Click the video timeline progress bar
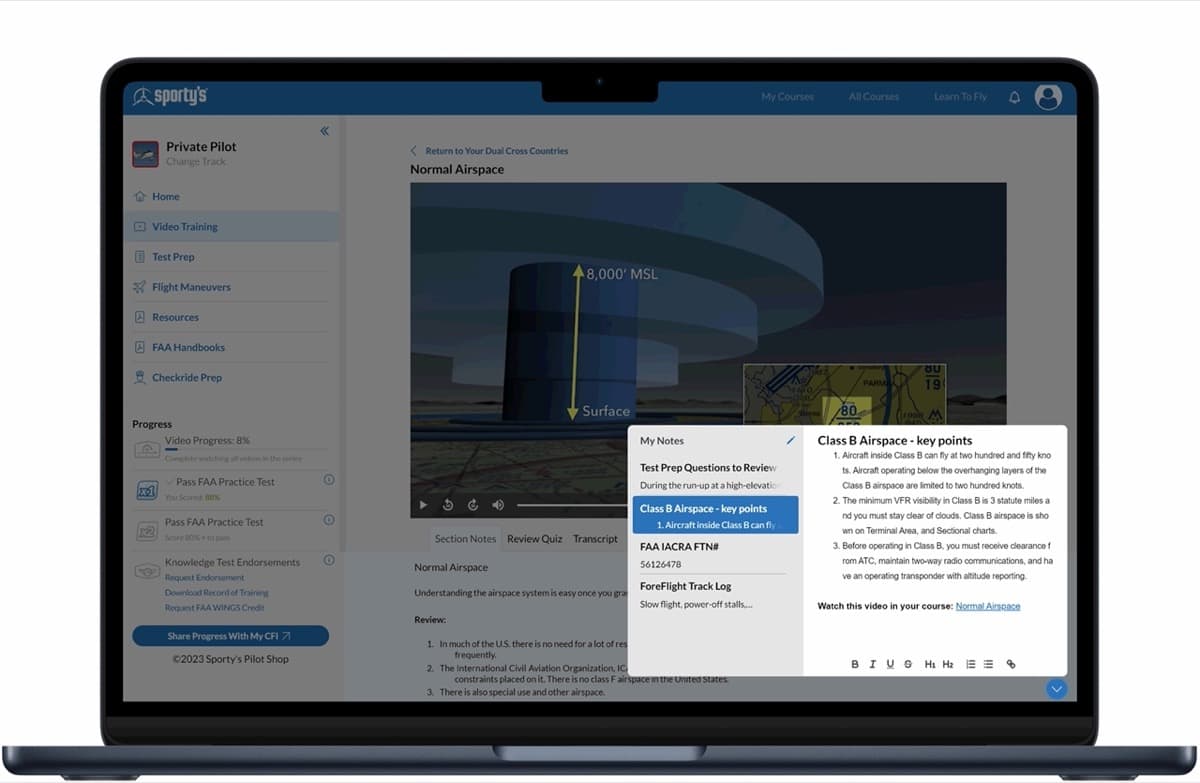1200x783 pixels. [572, 505]
